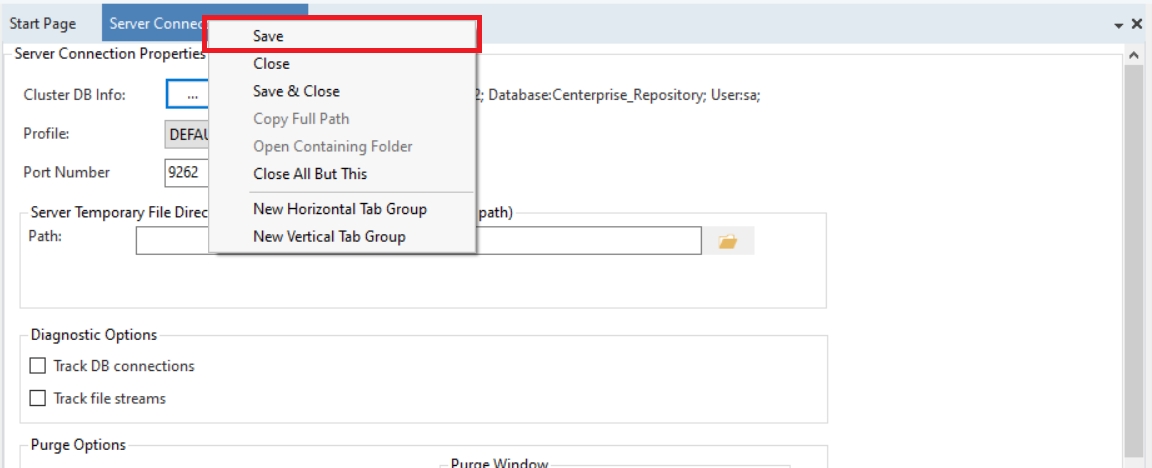The image size is (1152, 468).
Task: Pick Save & Close menu entry
Action: coord(296,91)
